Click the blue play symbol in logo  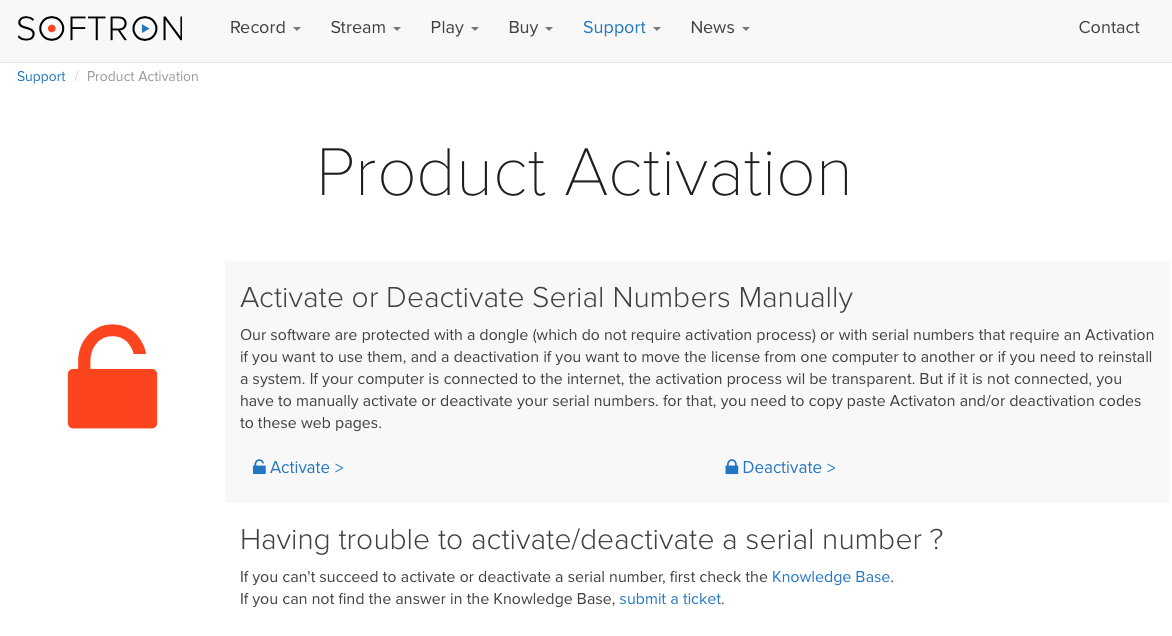click(145, 28)
